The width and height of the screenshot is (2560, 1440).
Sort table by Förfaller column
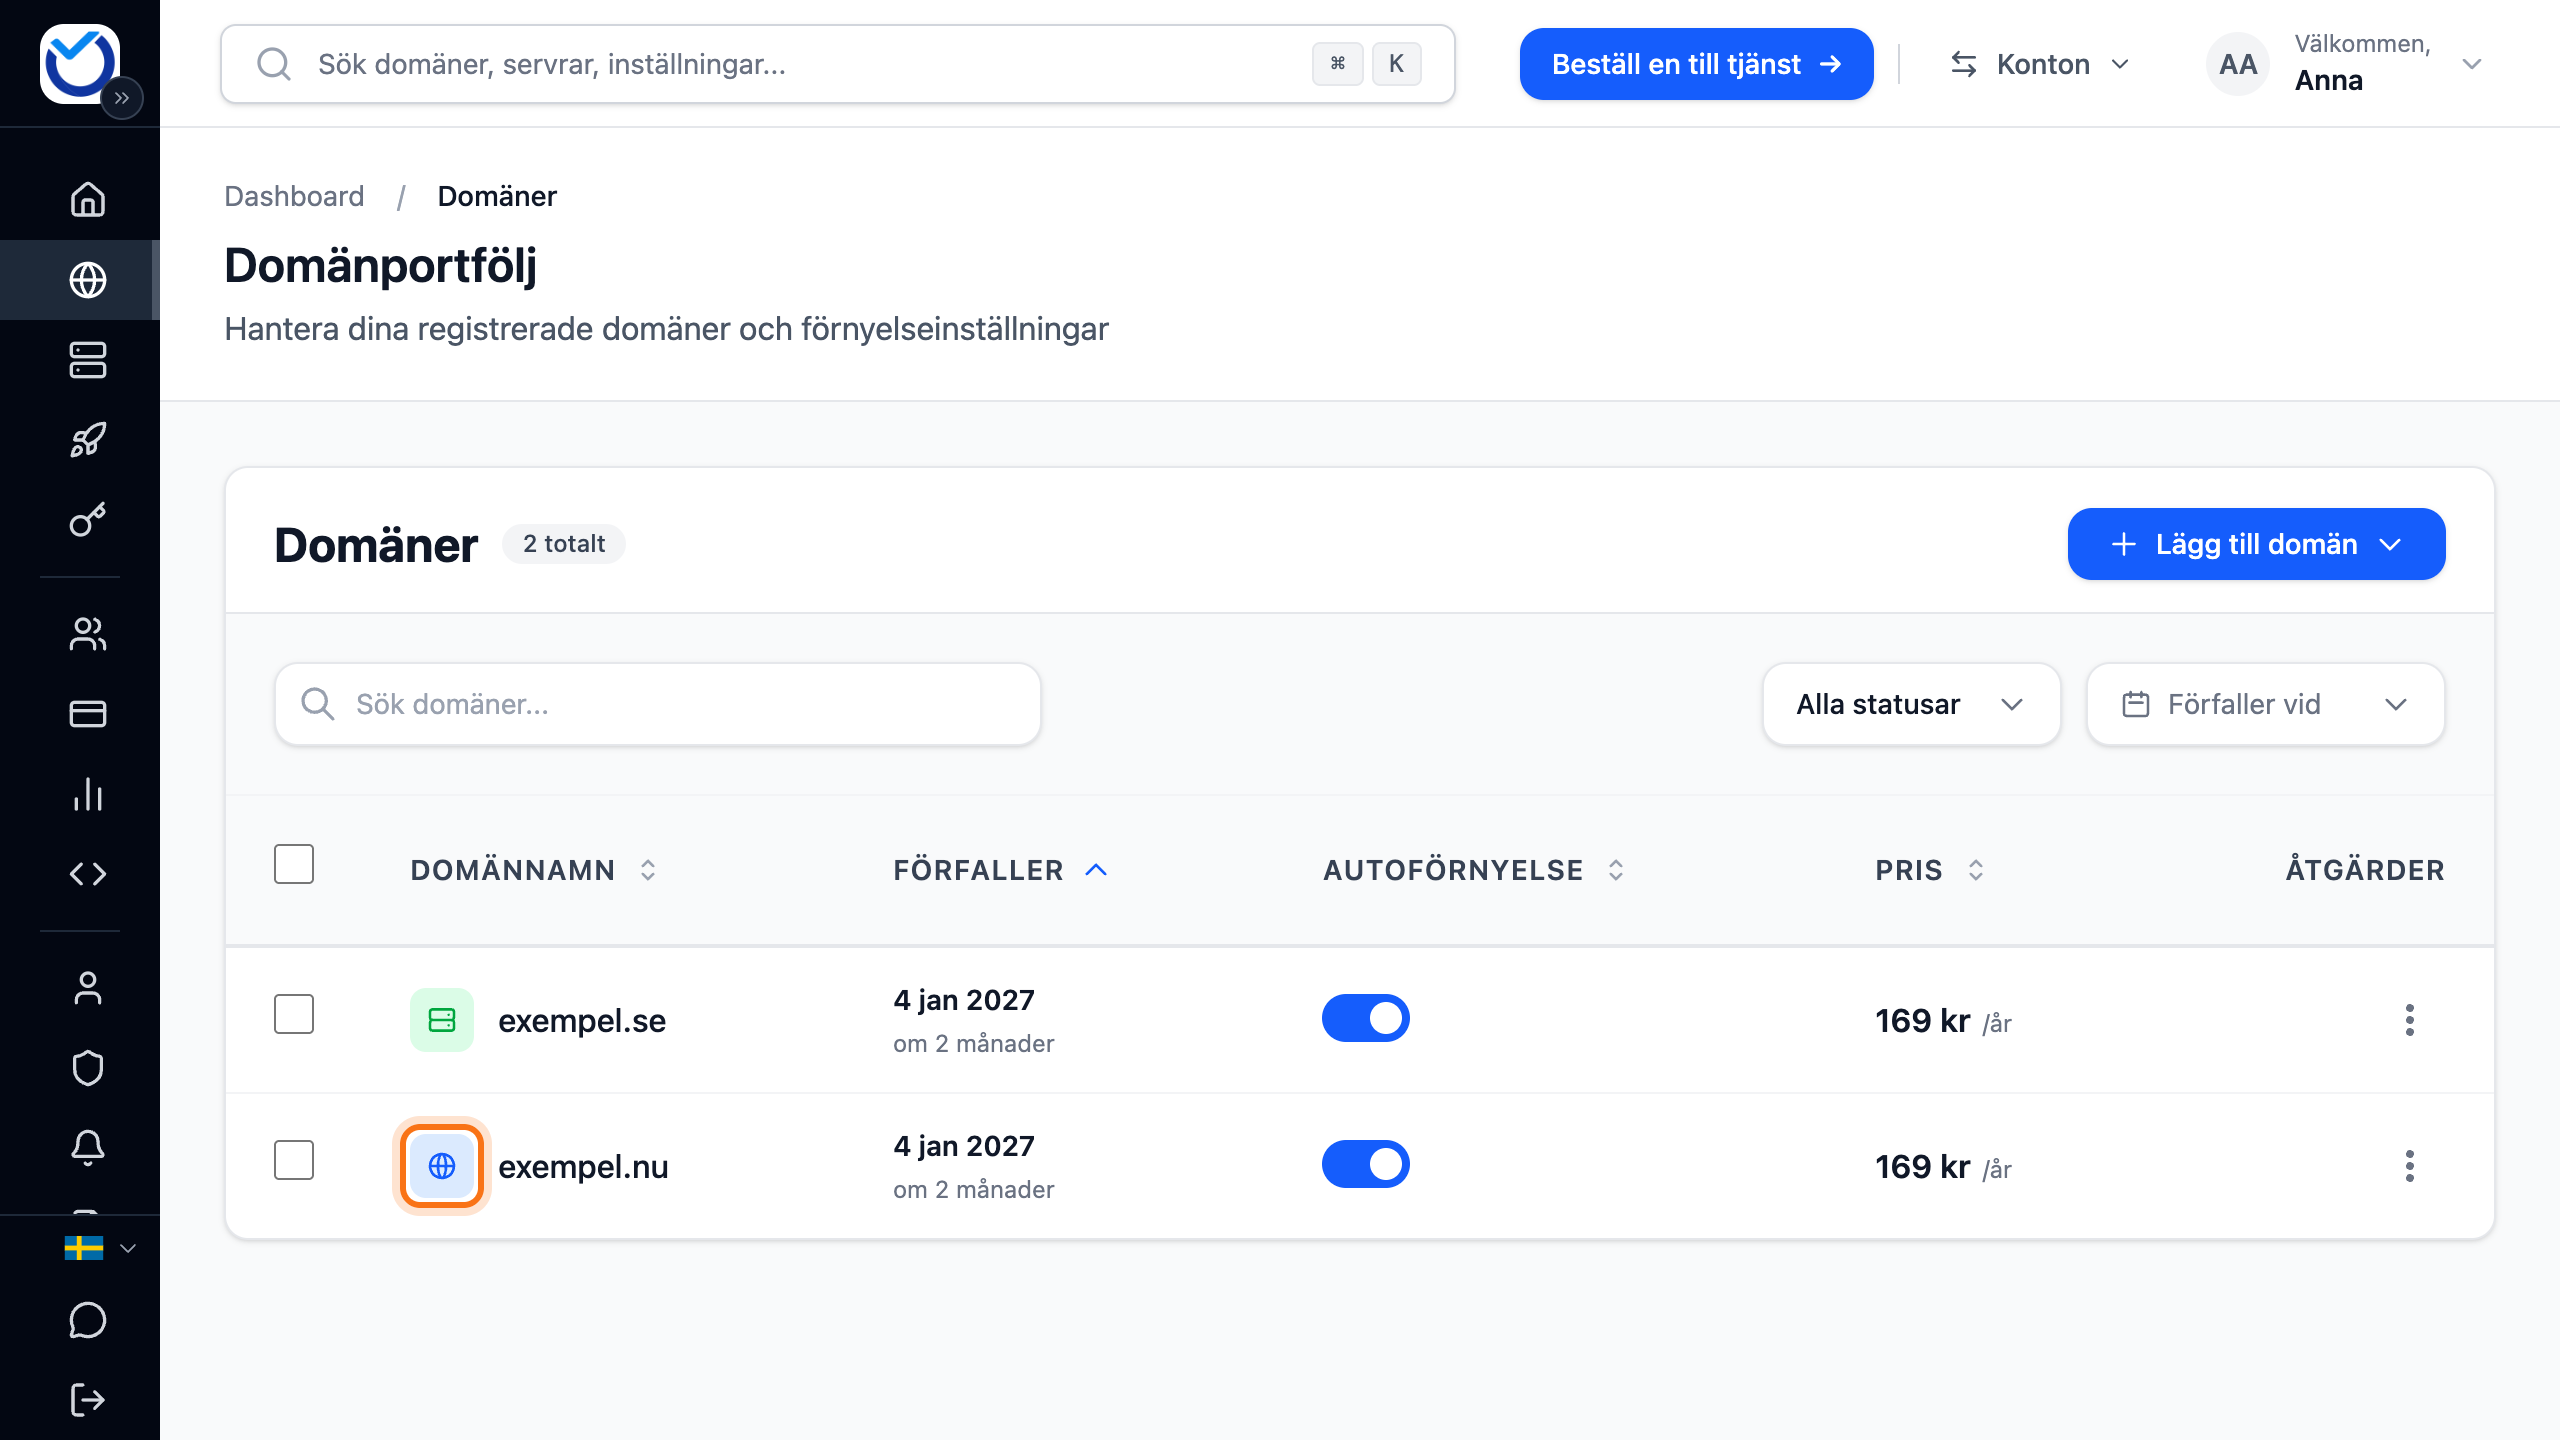coord(1001,870)
